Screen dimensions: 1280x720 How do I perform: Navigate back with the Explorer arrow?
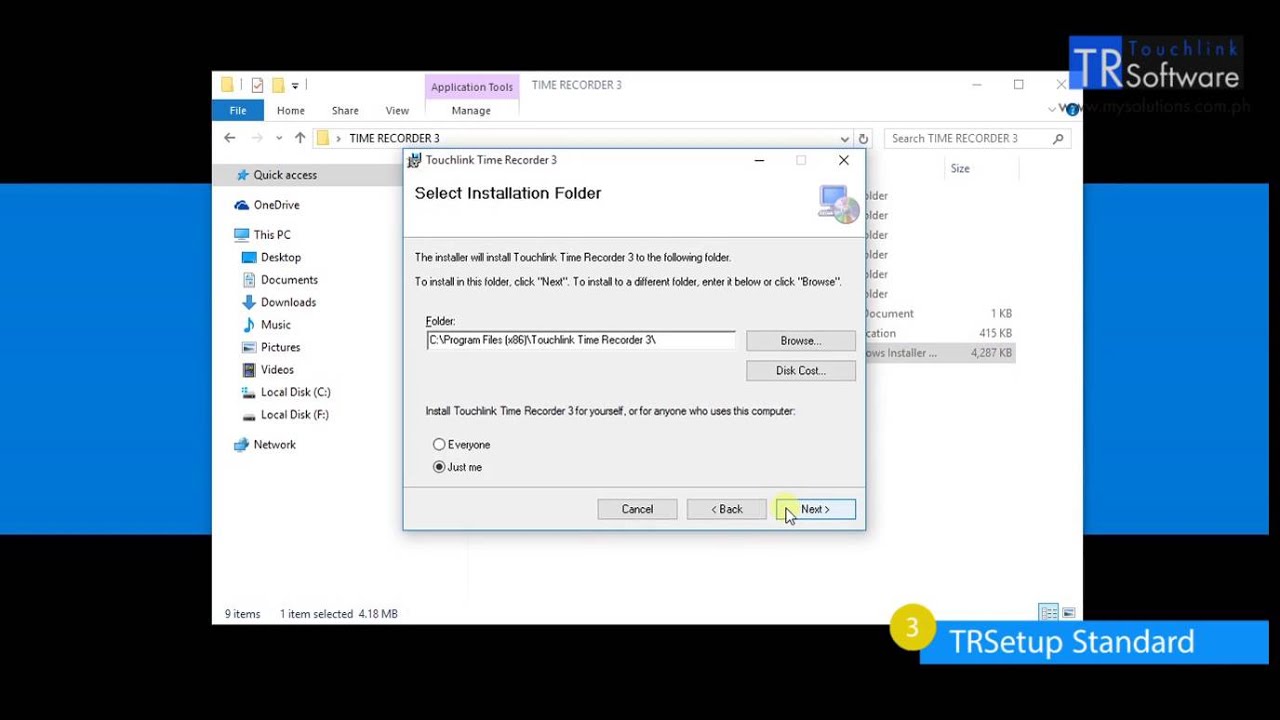tap(230, 138)
